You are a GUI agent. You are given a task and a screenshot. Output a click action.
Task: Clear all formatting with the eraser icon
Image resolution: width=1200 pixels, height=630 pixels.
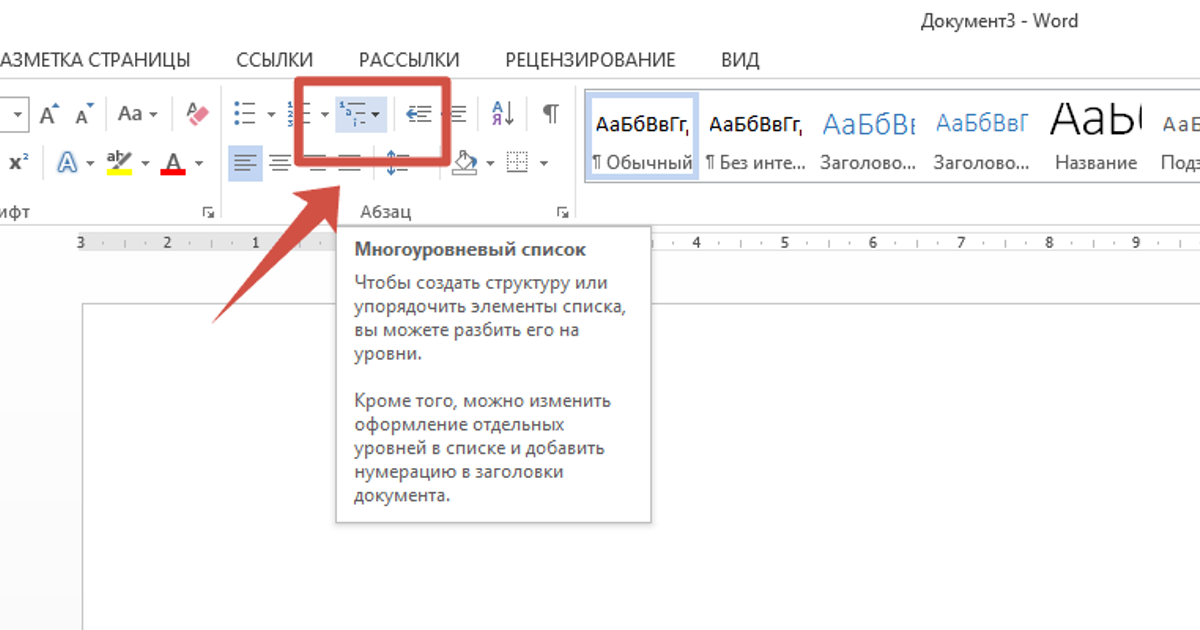point(198,114)
